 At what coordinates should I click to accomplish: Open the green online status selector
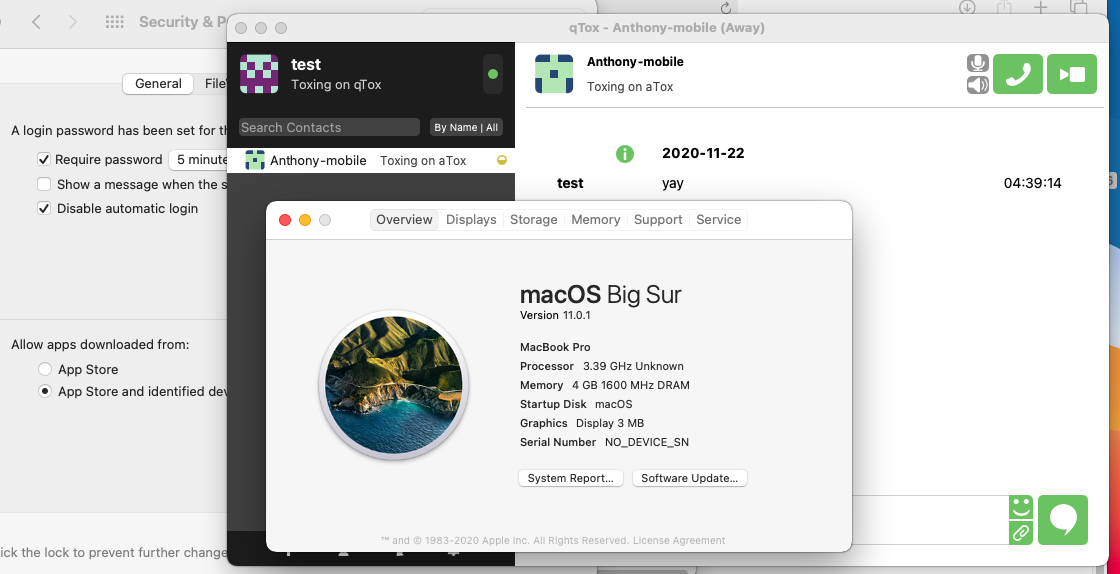pyautogui.click(x=493, y=74)
